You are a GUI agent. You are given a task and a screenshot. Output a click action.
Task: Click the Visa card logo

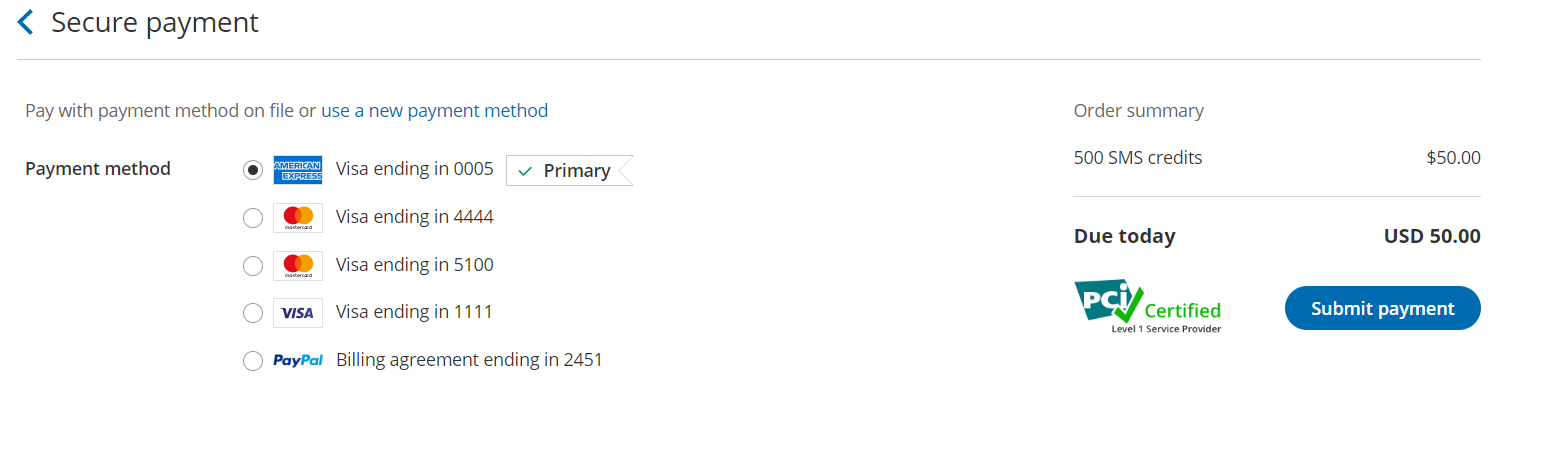click(x=298, y=313)
